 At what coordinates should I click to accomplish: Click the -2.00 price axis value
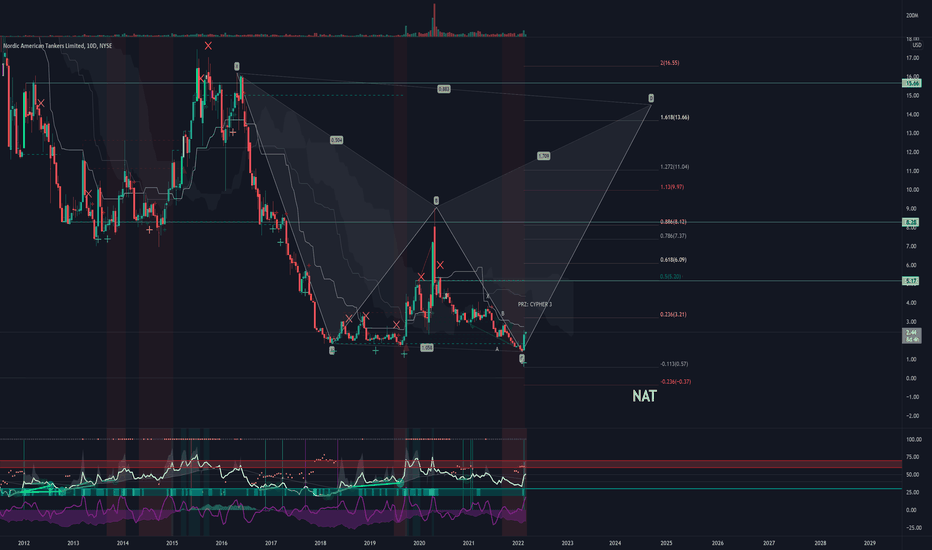point(912,416)
